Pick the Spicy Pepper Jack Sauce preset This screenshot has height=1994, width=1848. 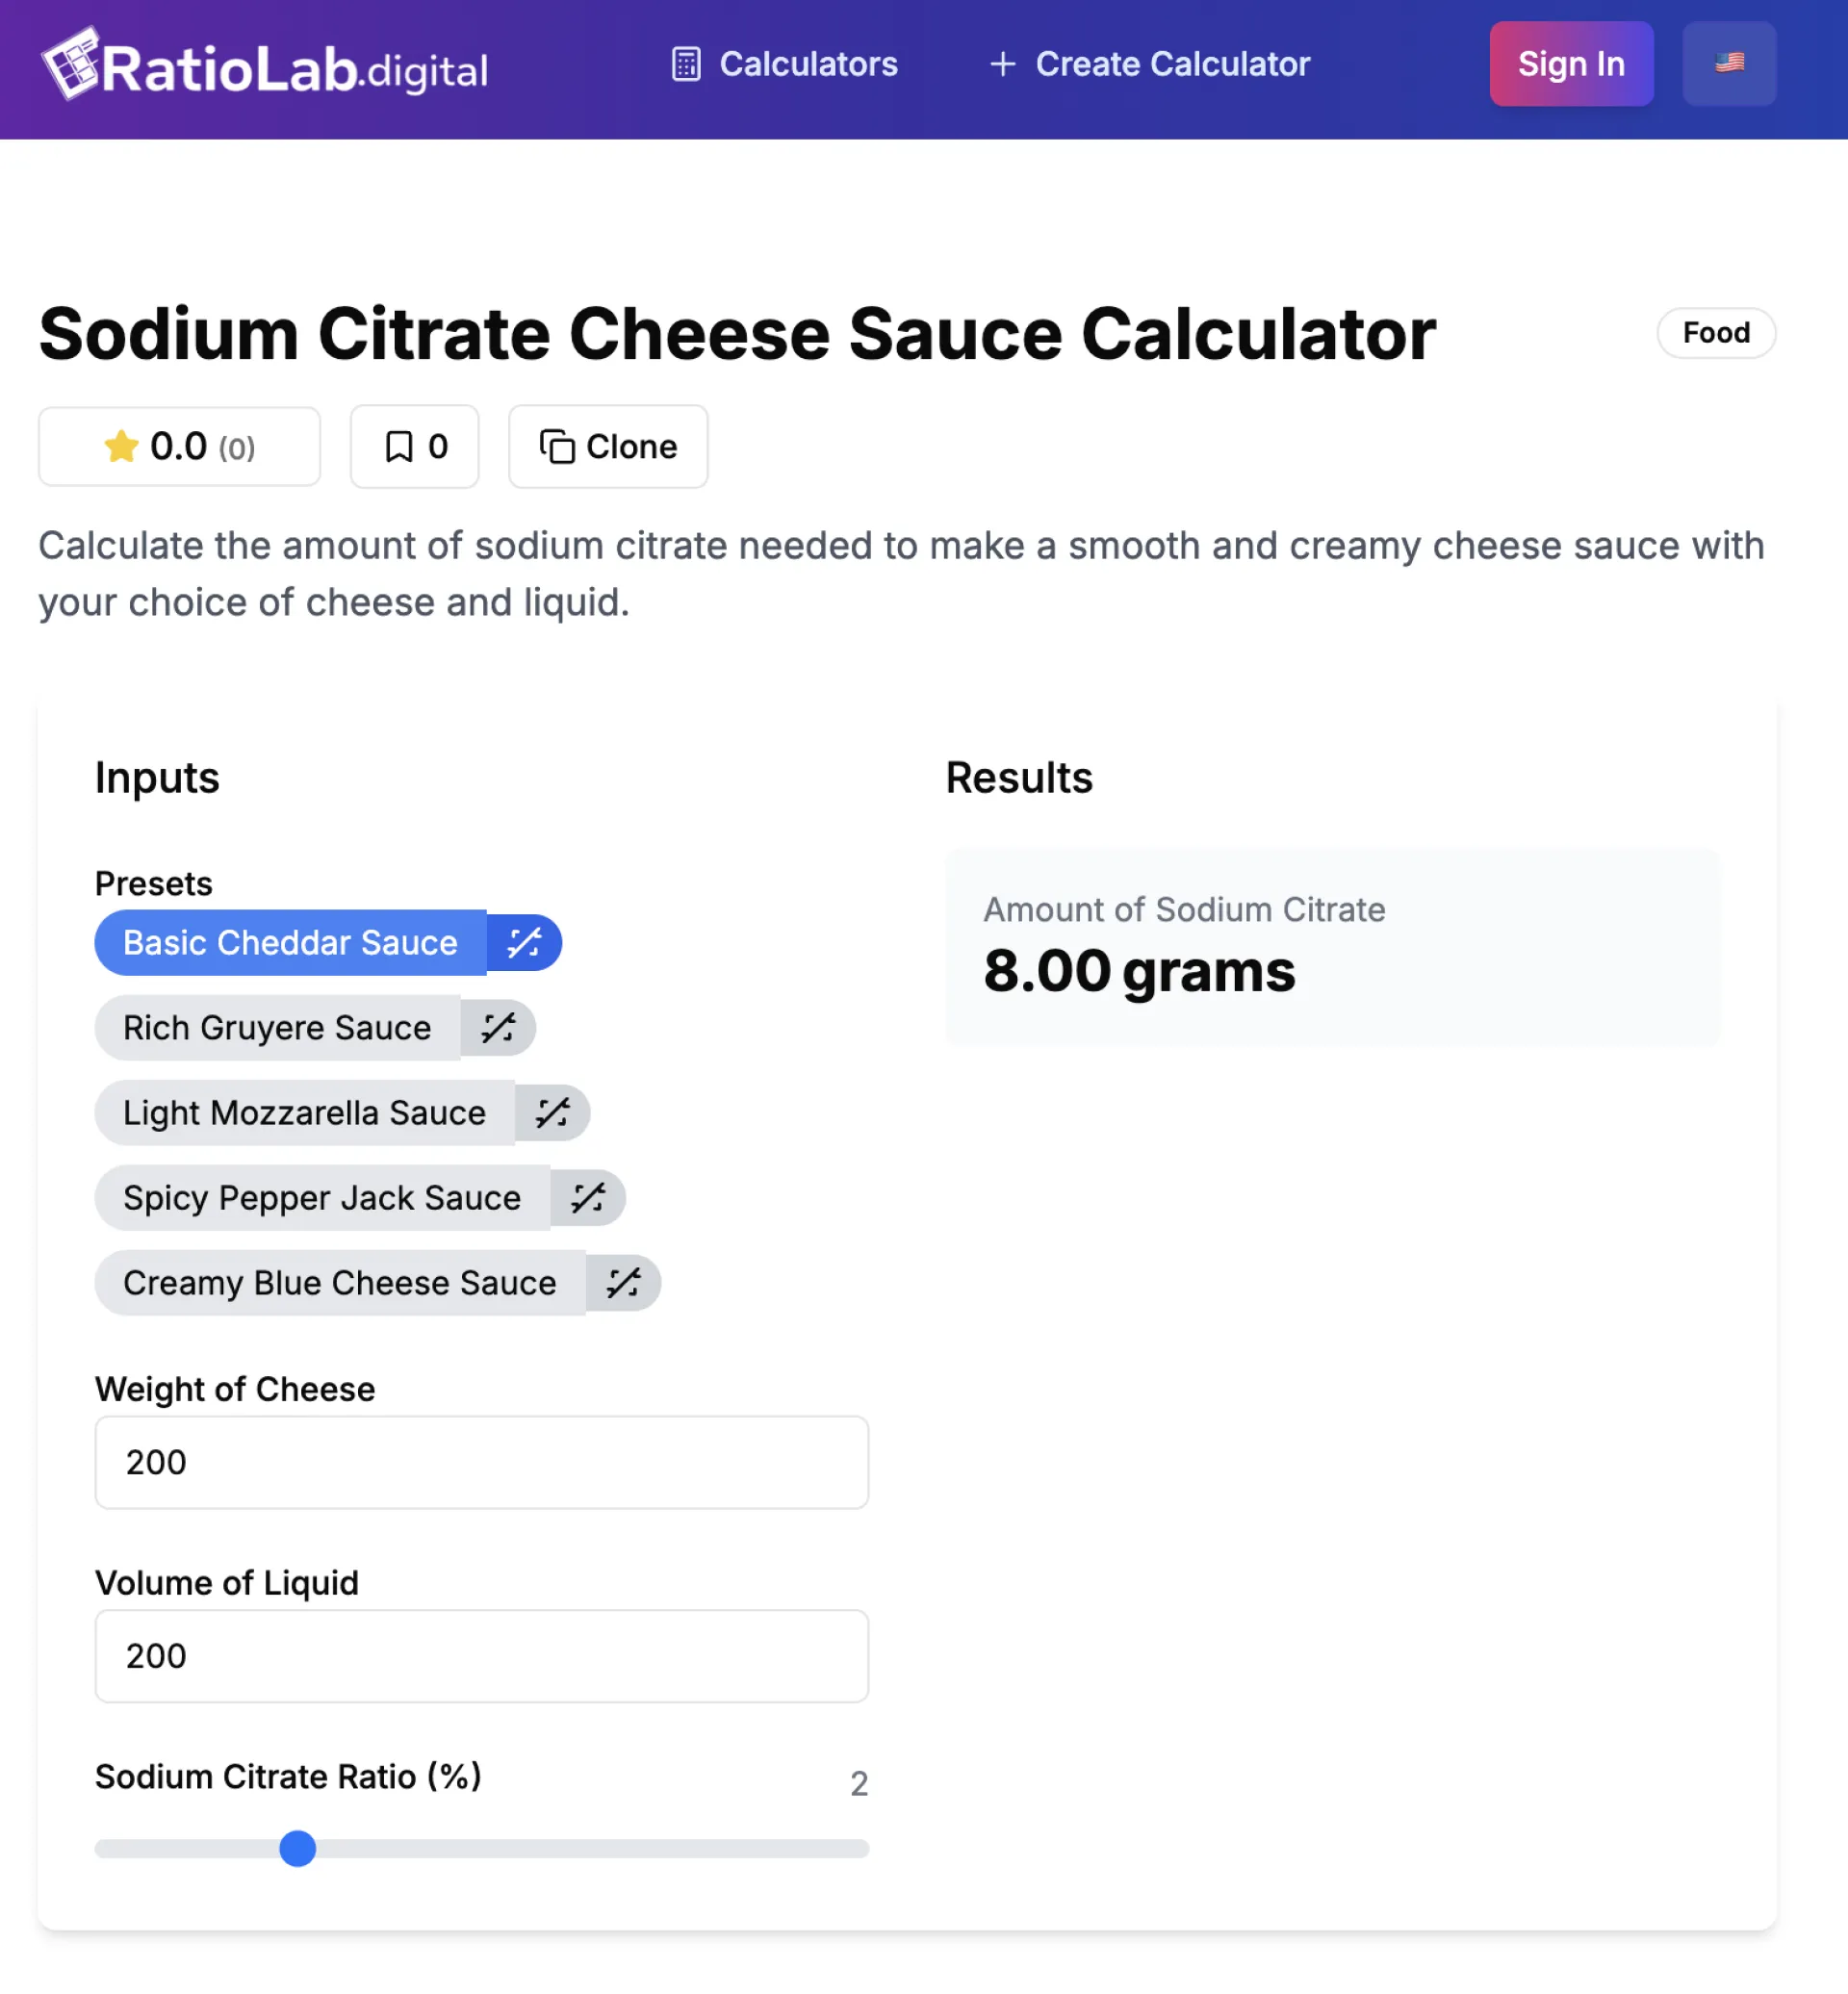(322, 1197)
